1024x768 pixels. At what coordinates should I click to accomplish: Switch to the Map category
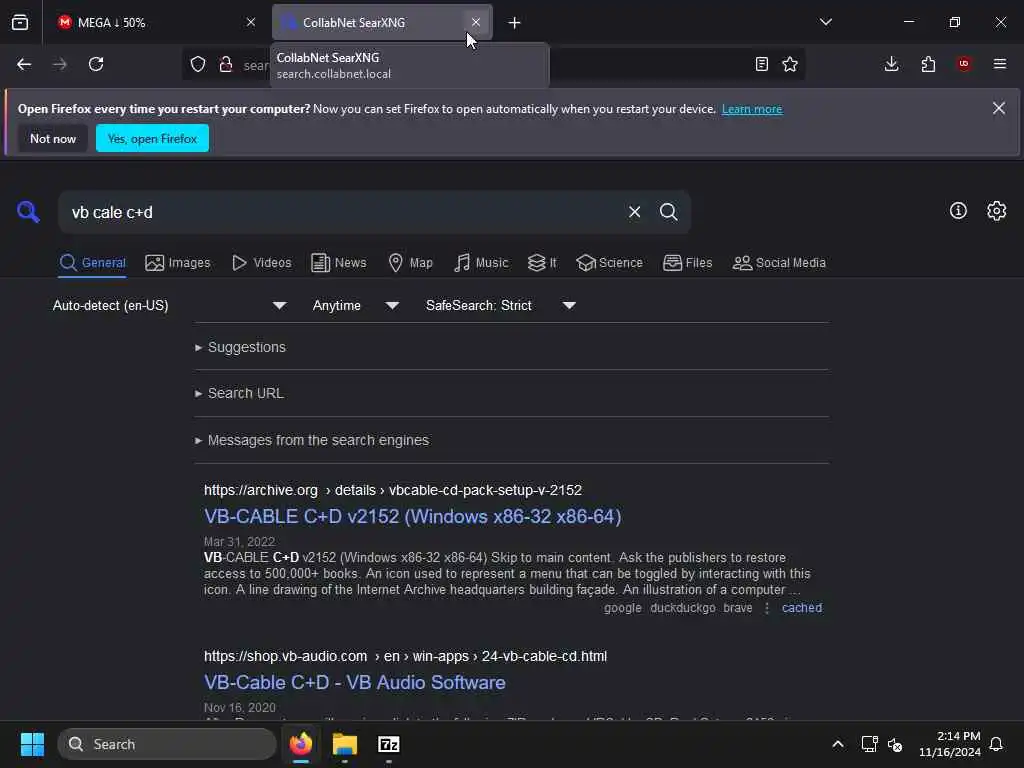(410, 263)
